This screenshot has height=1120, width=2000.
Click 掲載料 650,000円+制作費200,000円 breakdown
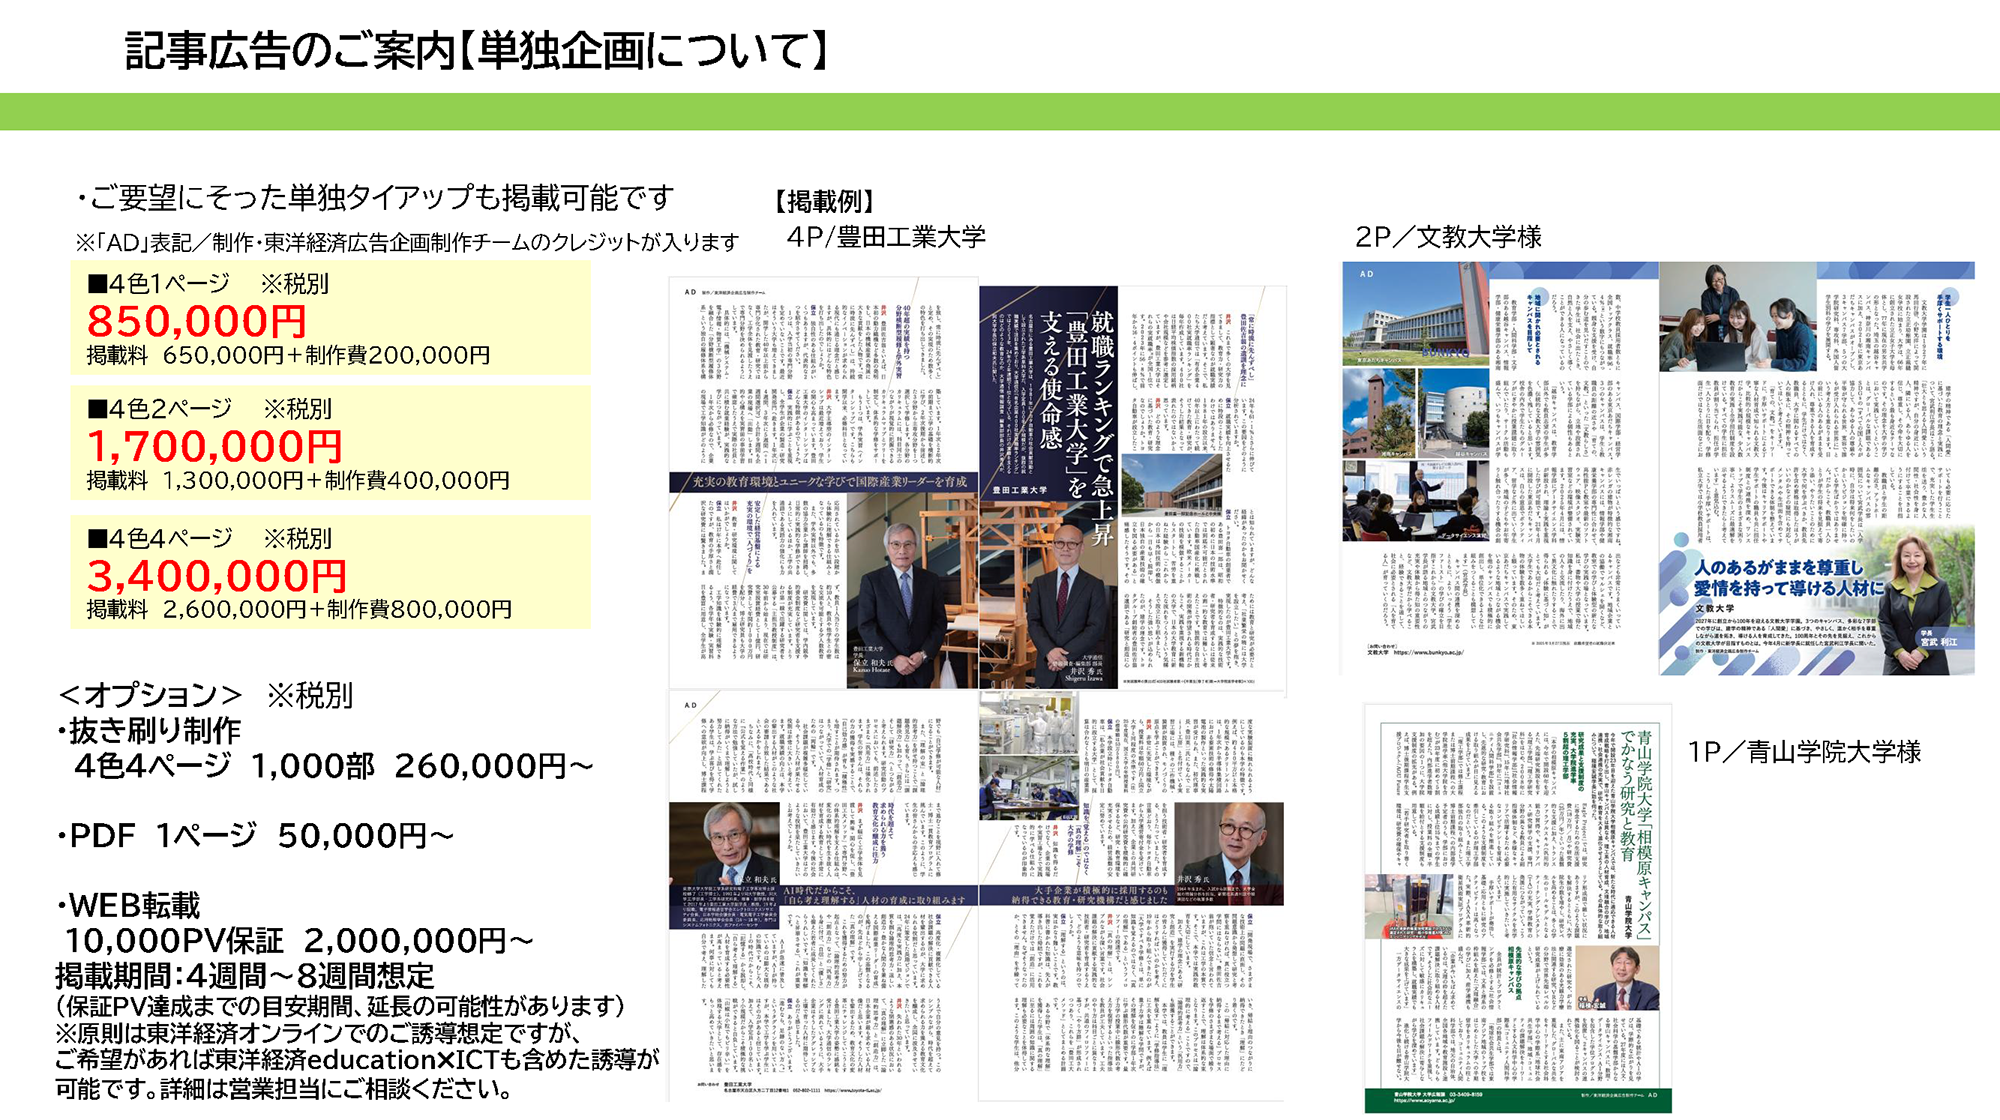click(288, 356)
